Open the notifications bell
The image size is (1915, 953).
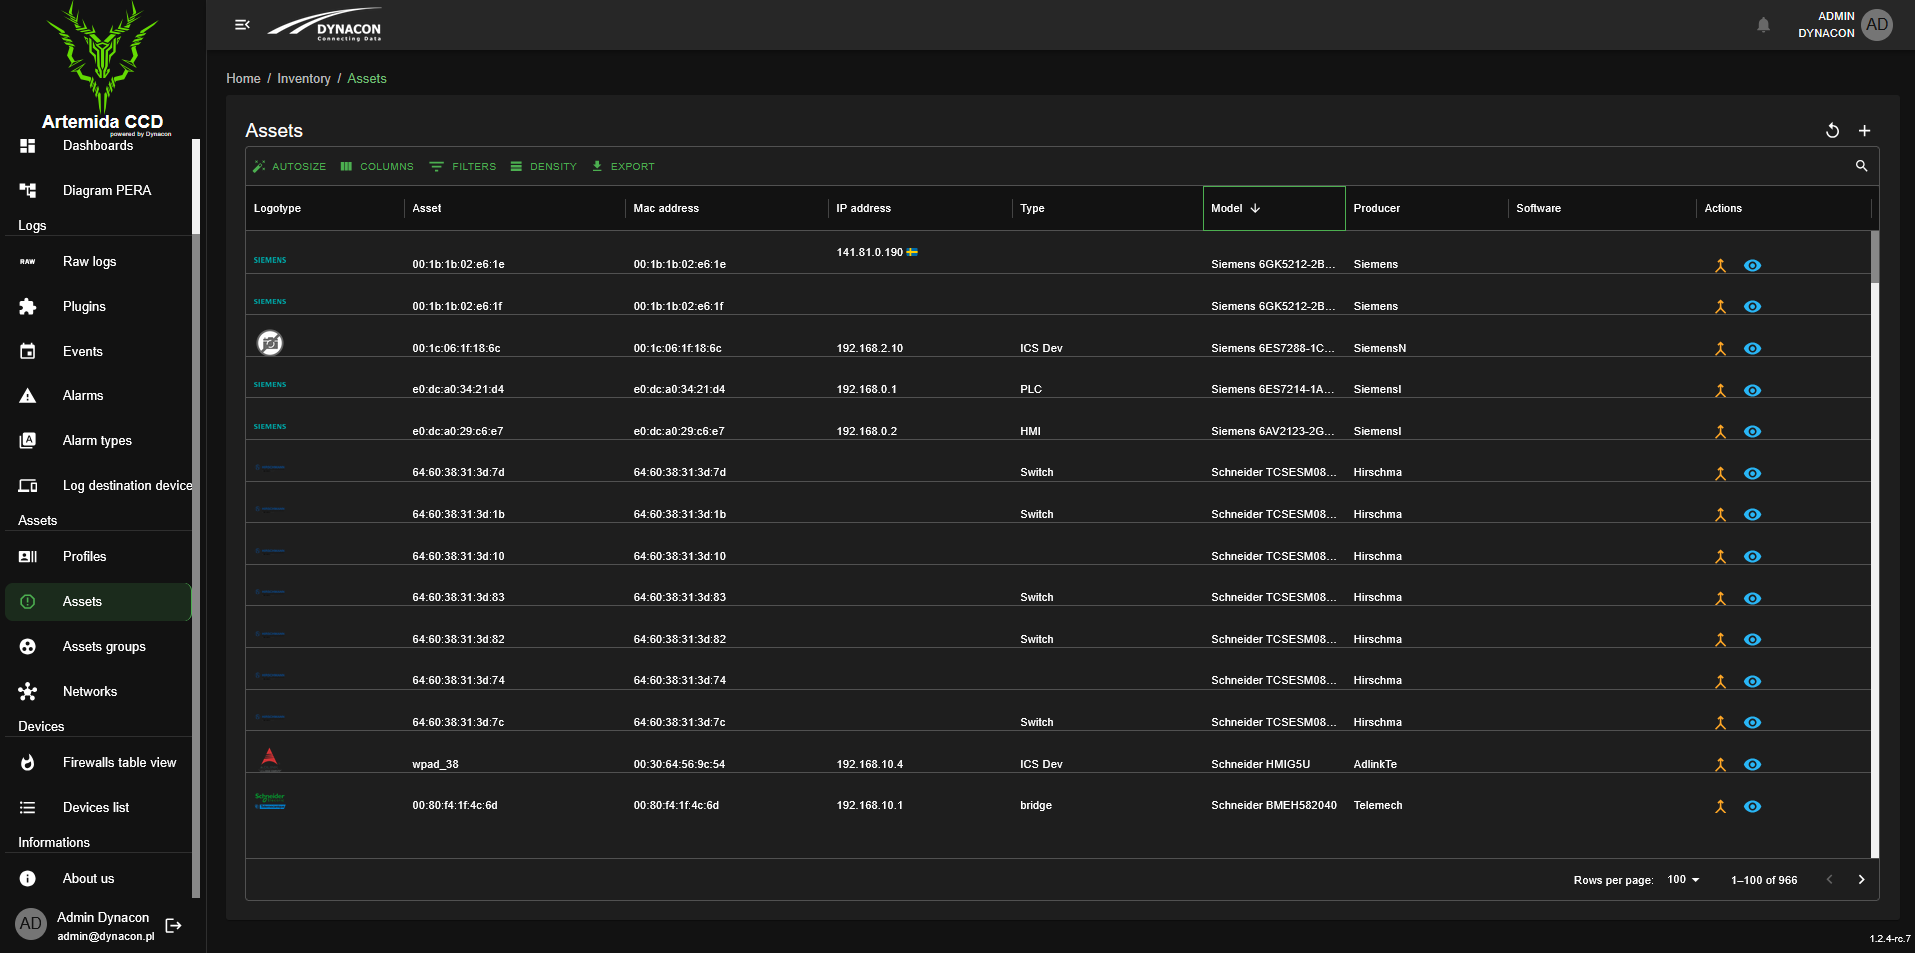pyautogui.click(x=1763, y=25)
